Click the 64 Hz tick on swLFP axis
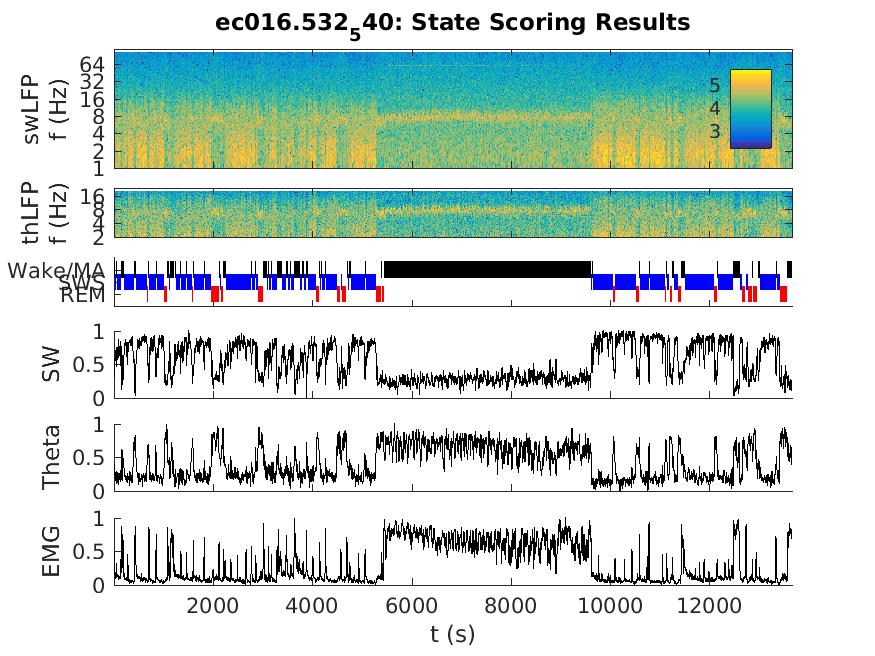This screenshot has width=875, height=656. click(x=92, y=62)
